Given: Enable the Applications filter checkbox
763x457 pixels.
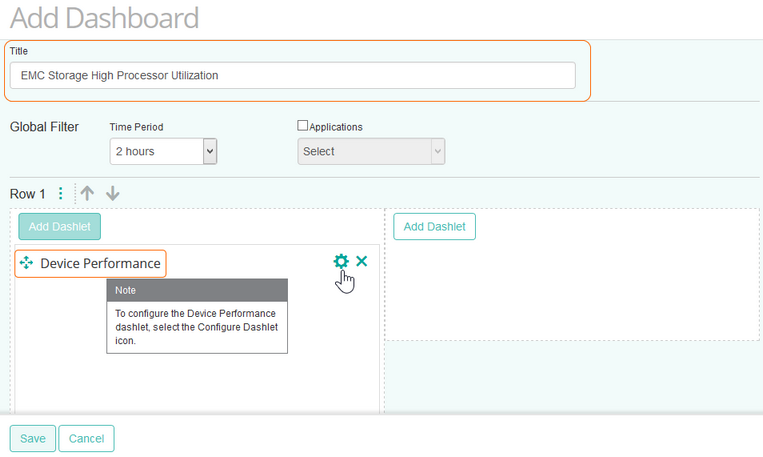Looking at the screenshot, I should tap(303, 127).
